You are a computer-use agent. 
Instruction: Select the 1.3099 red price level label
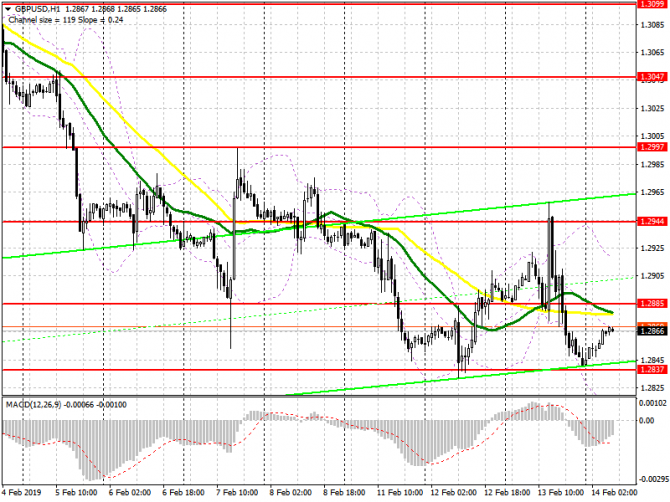click(652, 4)
